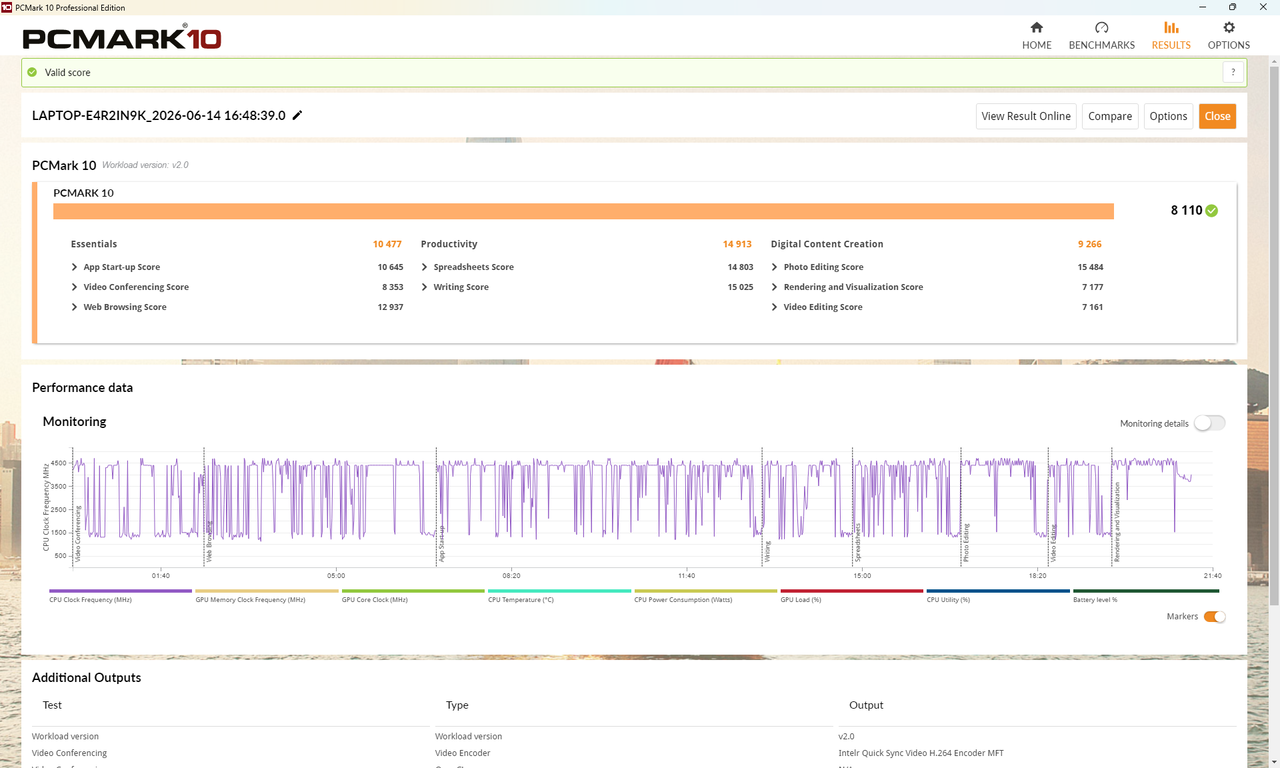The width and height of the screenshot is (1280, 768).
Task: Click the Additional Outputs heading
Action: (x=87, y=677)
